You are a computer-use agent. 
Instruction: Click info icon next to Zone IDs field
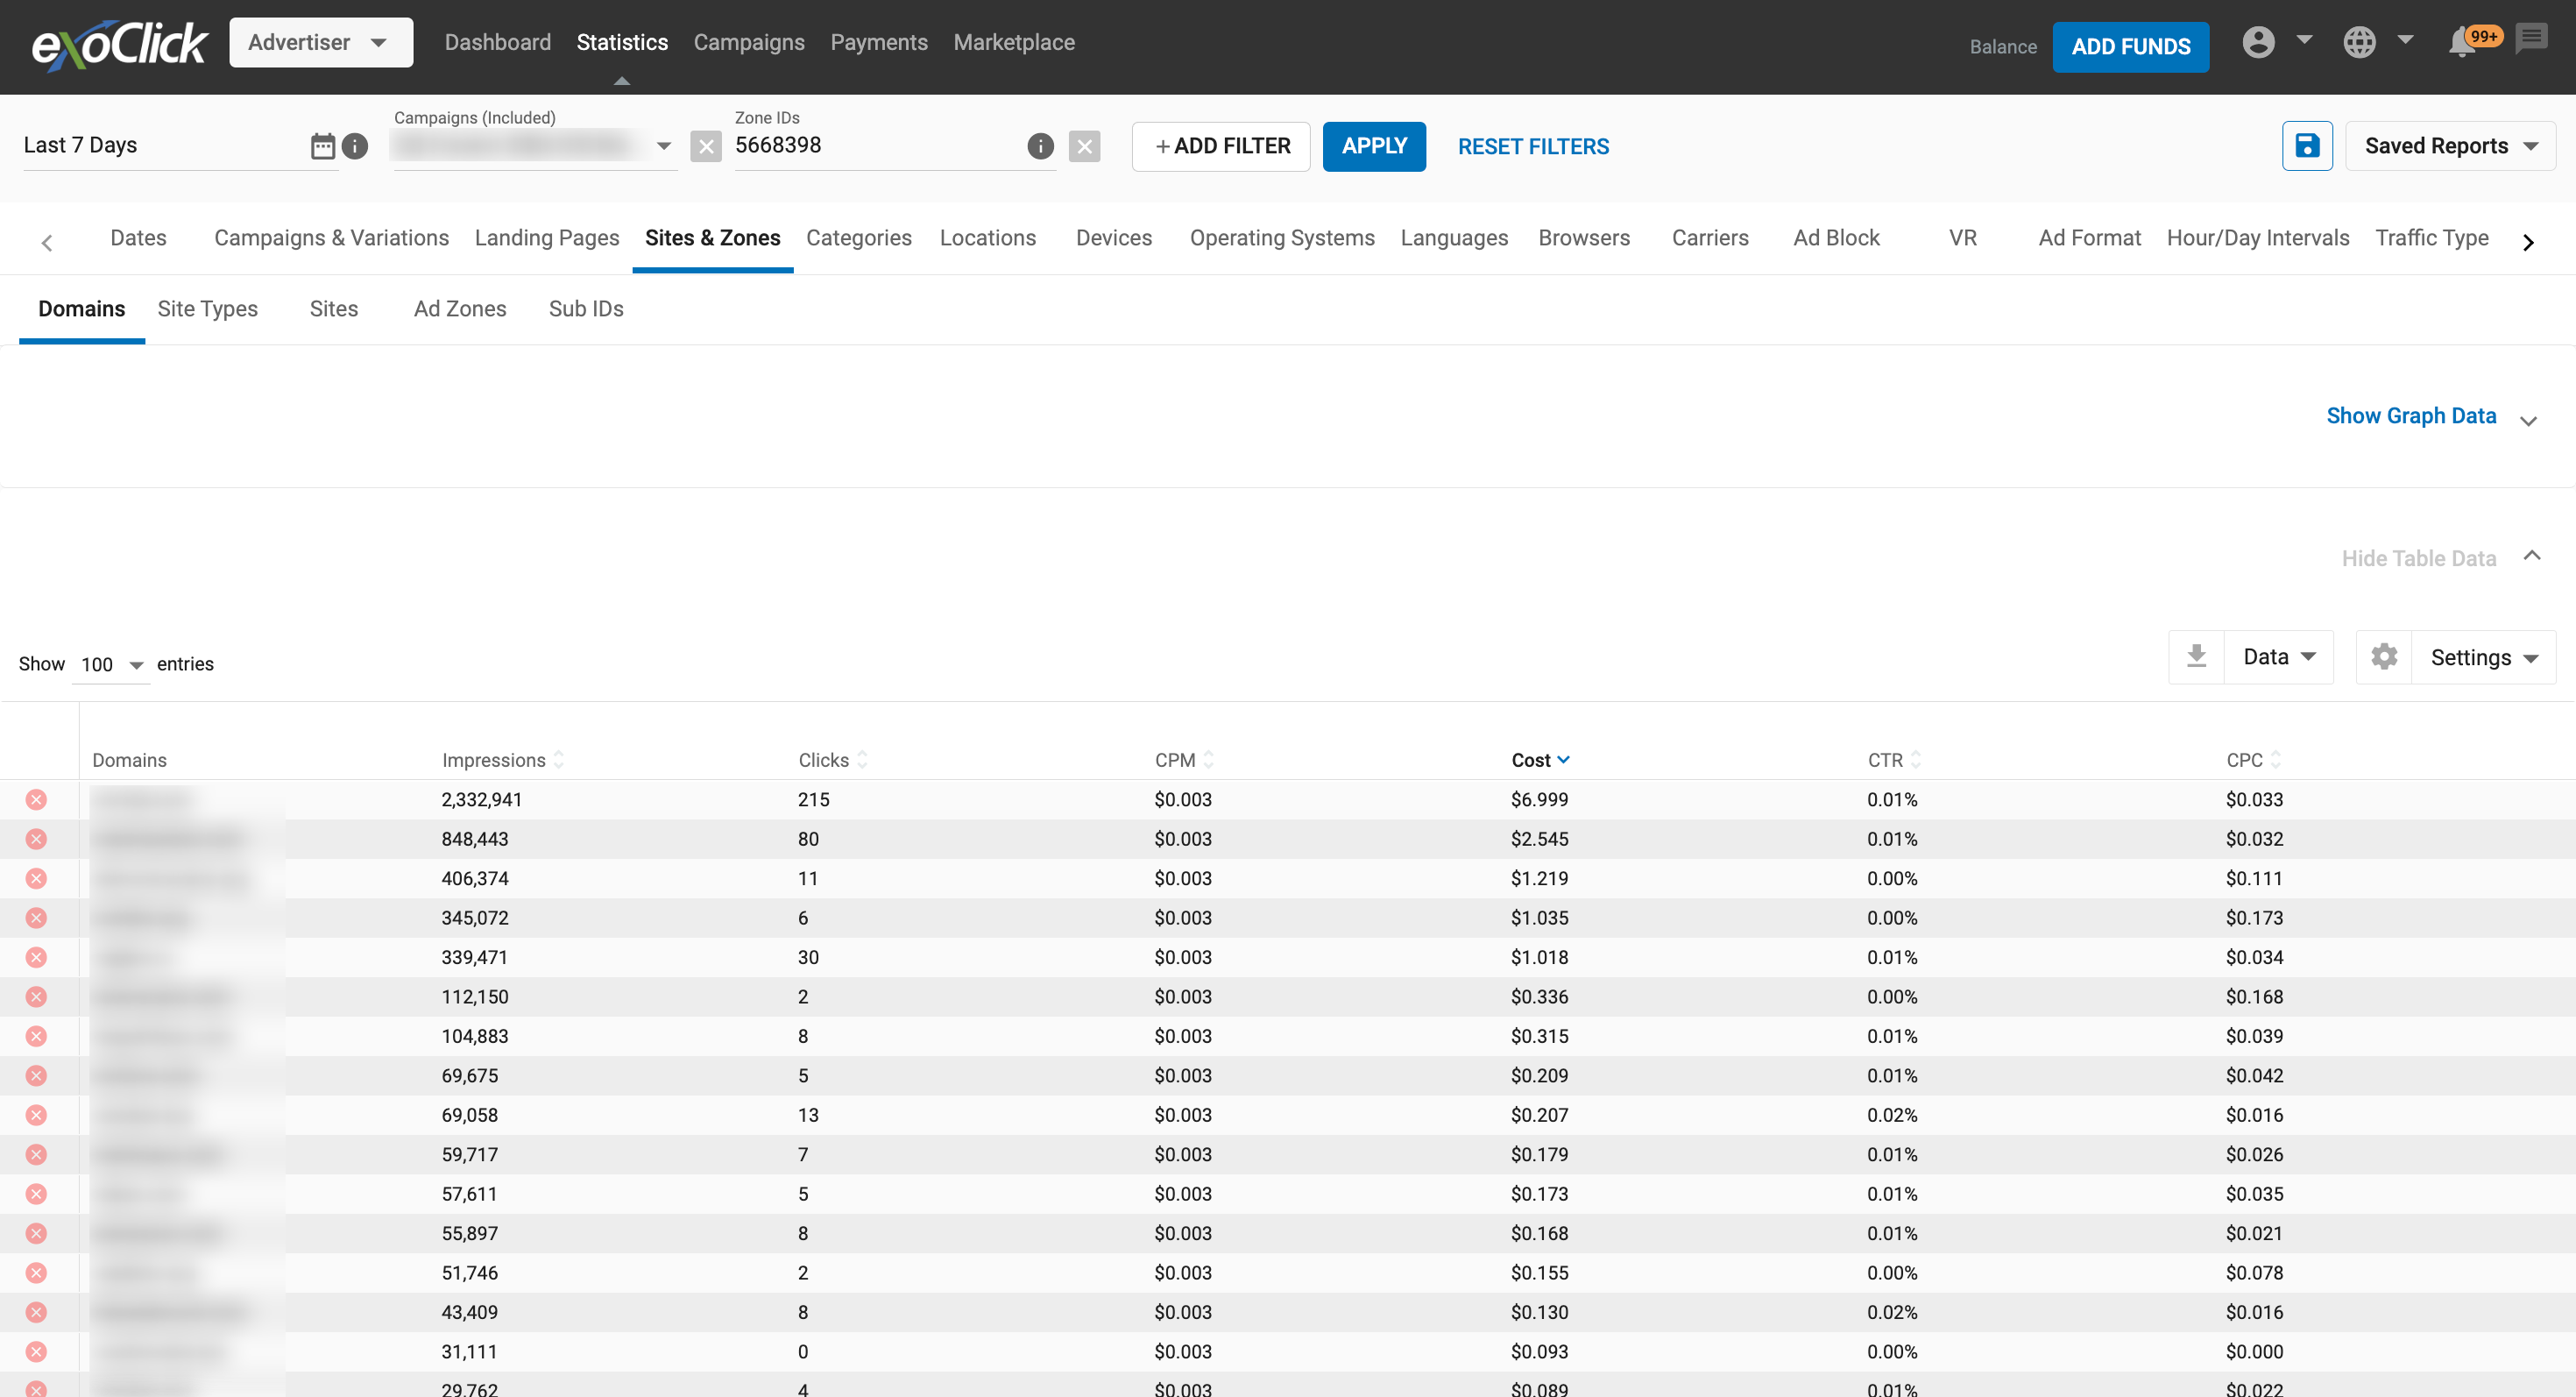(x=1040, y=147)
